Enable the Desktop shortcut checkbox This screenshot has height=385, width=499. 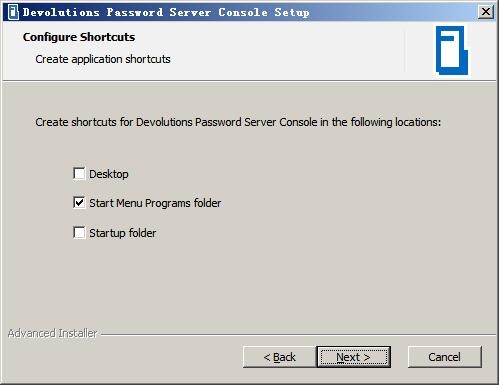coord(79,174)
